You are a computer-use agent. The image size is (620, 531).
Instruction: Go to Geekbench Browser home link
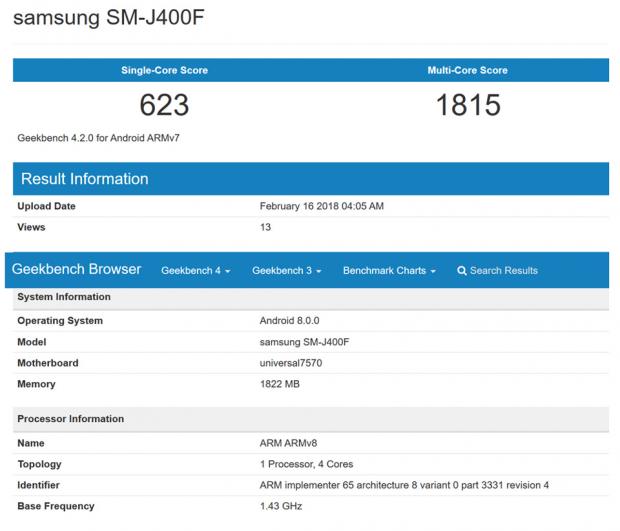point(77,270)
